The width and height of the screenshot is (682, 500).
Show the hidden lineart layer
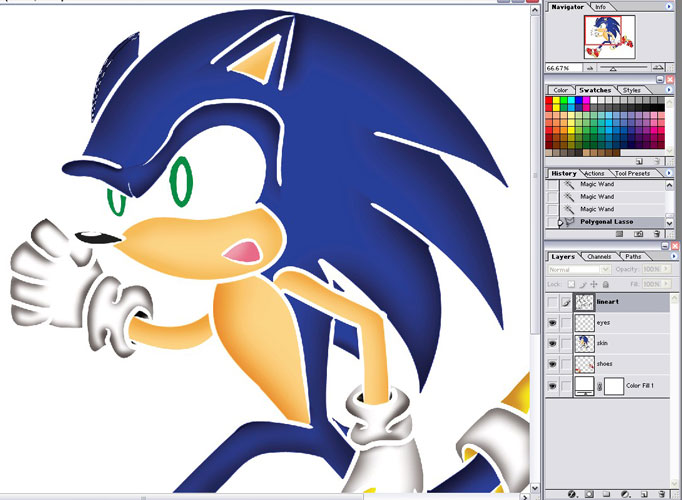coord(552,302)
